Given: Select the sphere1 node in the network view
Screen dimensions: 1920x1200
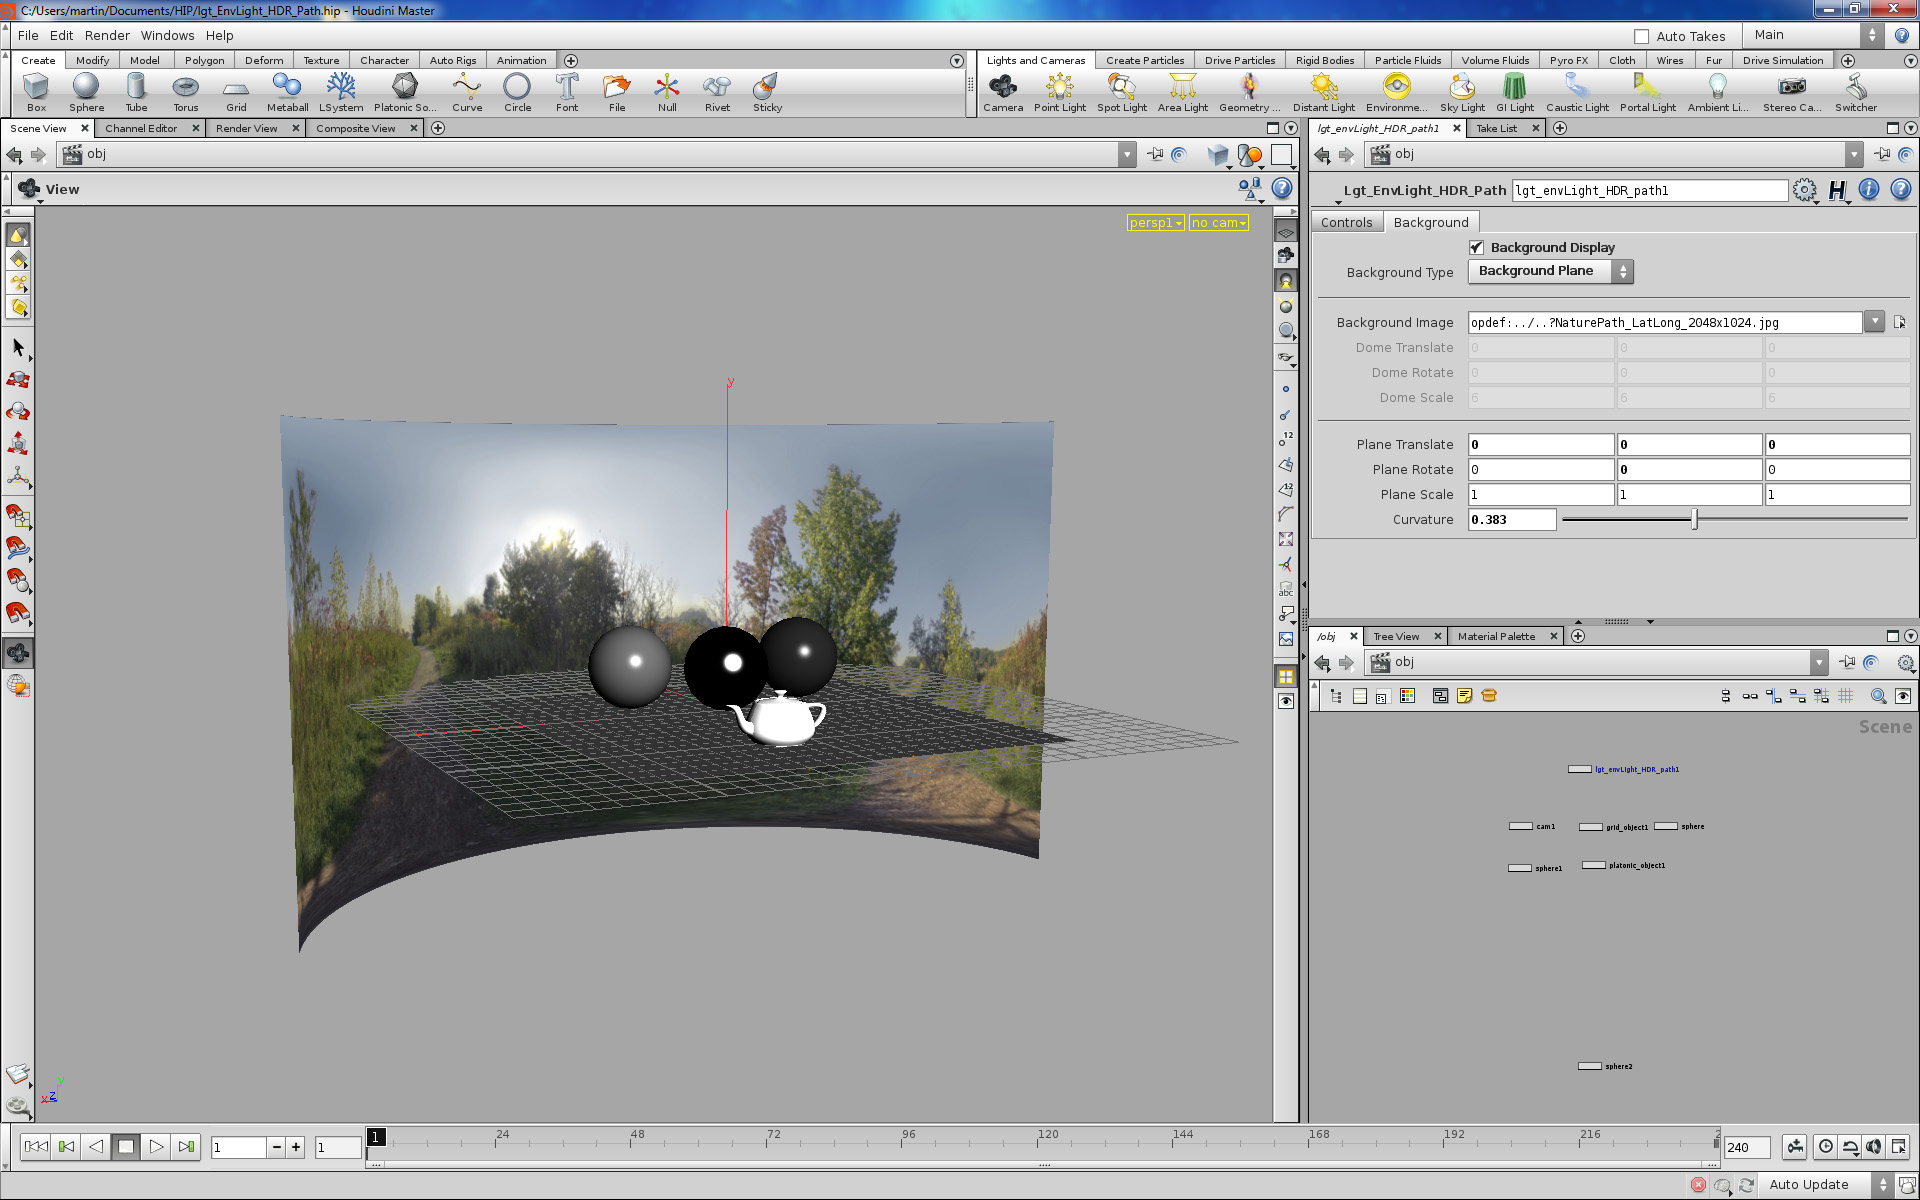Looking at the screenshot, I should coord(1521,868).
